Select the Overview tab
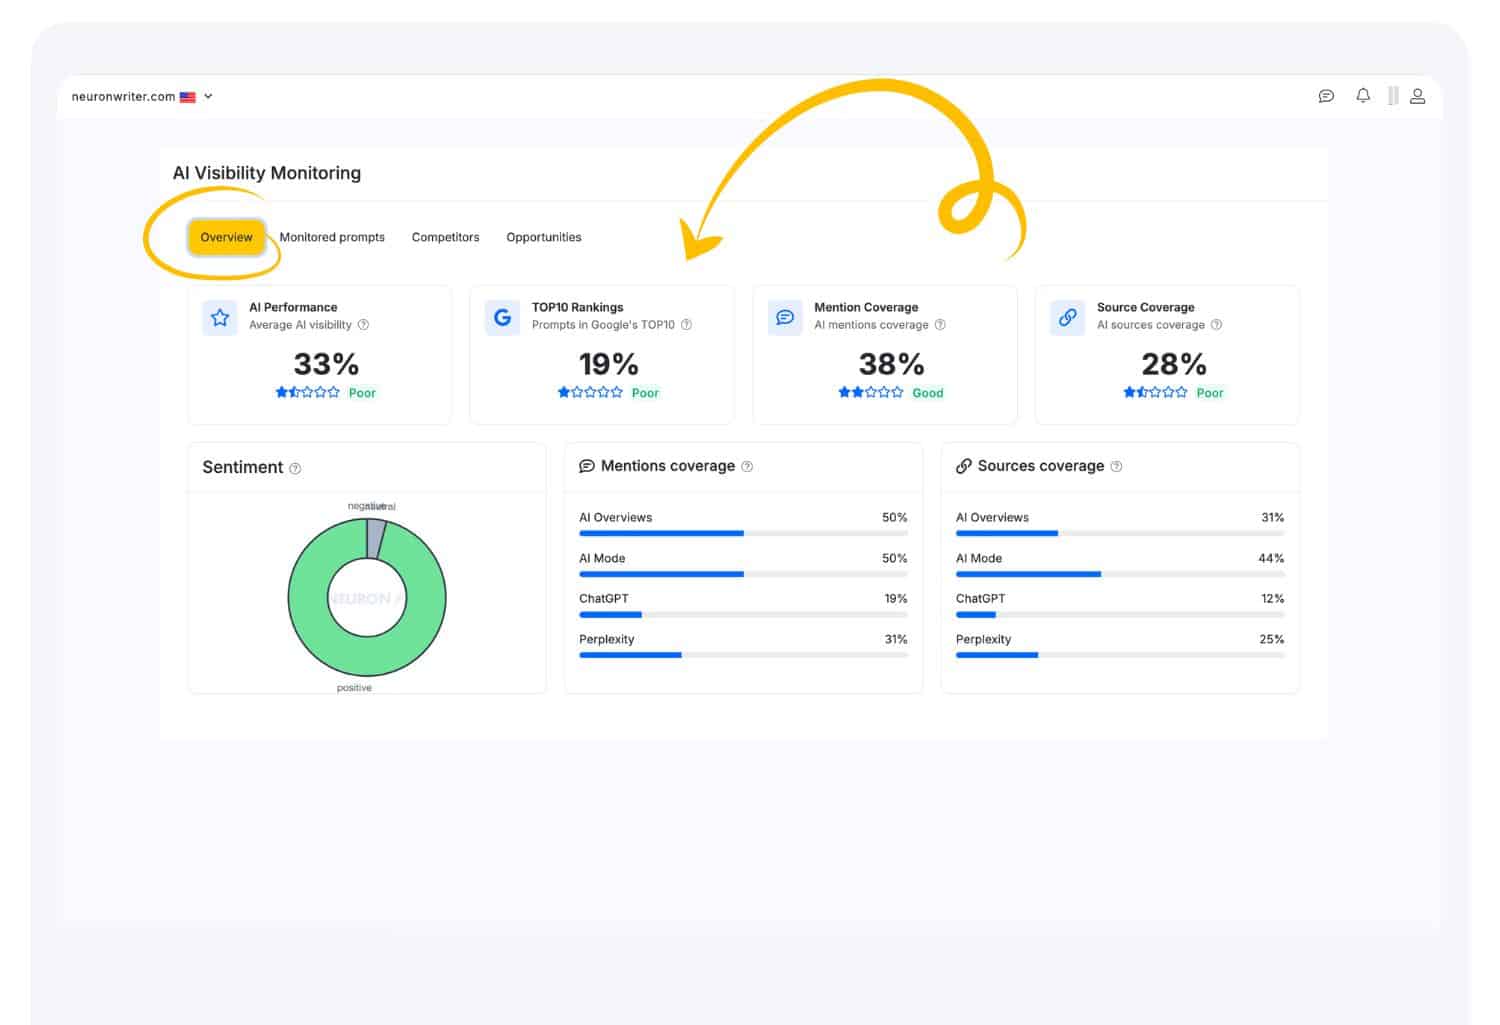The width and height of the screenshot is (1500, 1025). pos(226,237)
